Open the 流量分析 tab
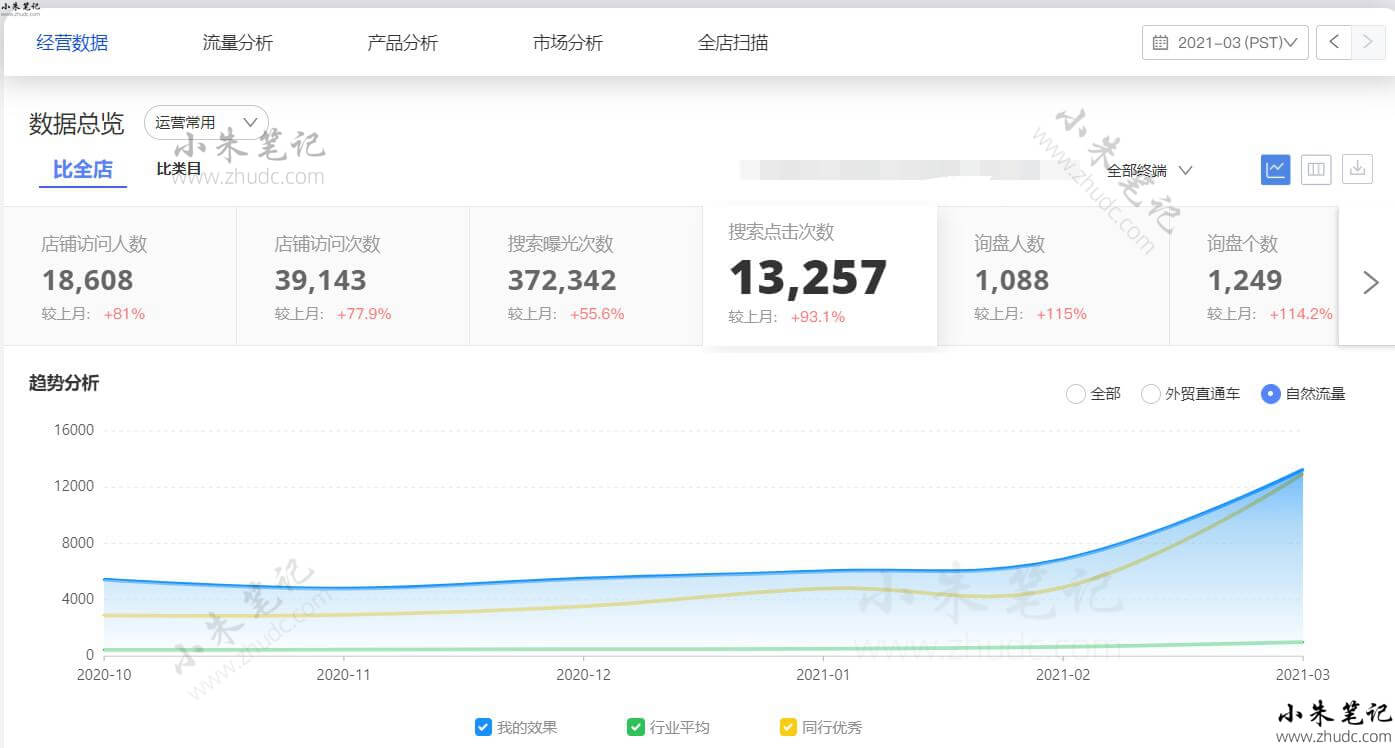Image resolution: width=1395 pixels, height=748 pixels. 237,43
